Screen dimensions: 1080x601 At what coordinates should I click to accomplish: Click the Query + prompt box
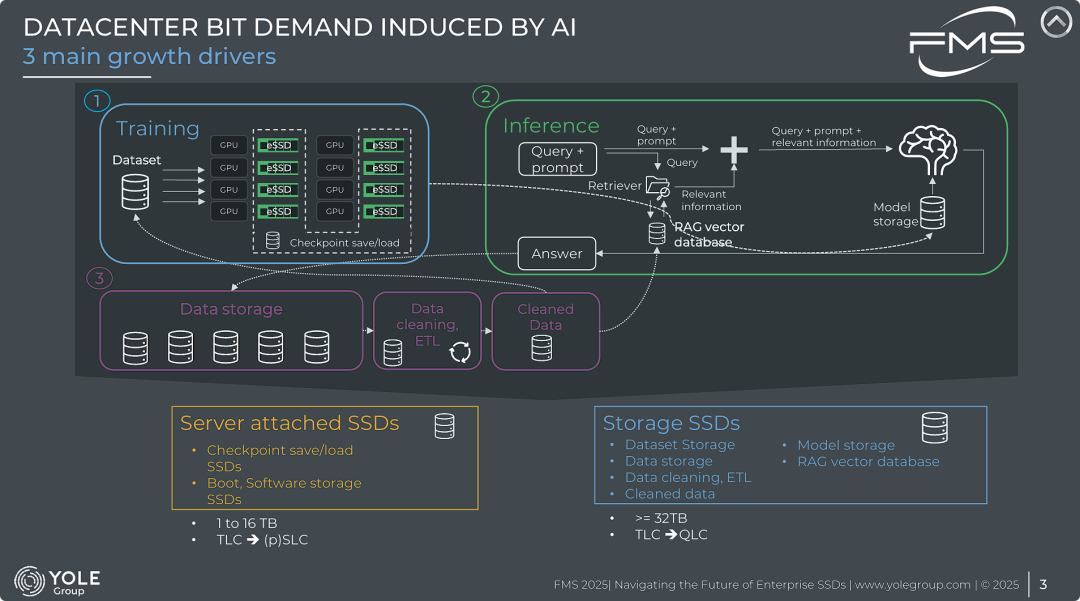(557, 159)
